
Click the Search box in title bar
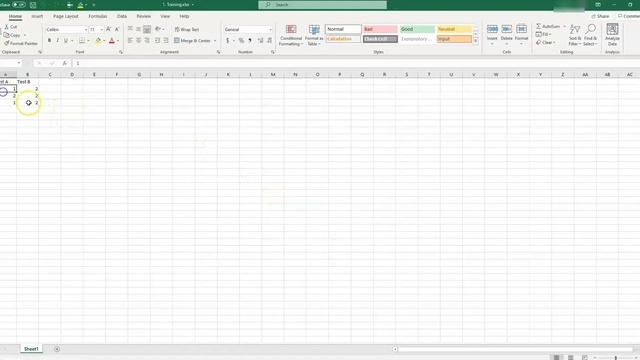click(x=322, y=4)
